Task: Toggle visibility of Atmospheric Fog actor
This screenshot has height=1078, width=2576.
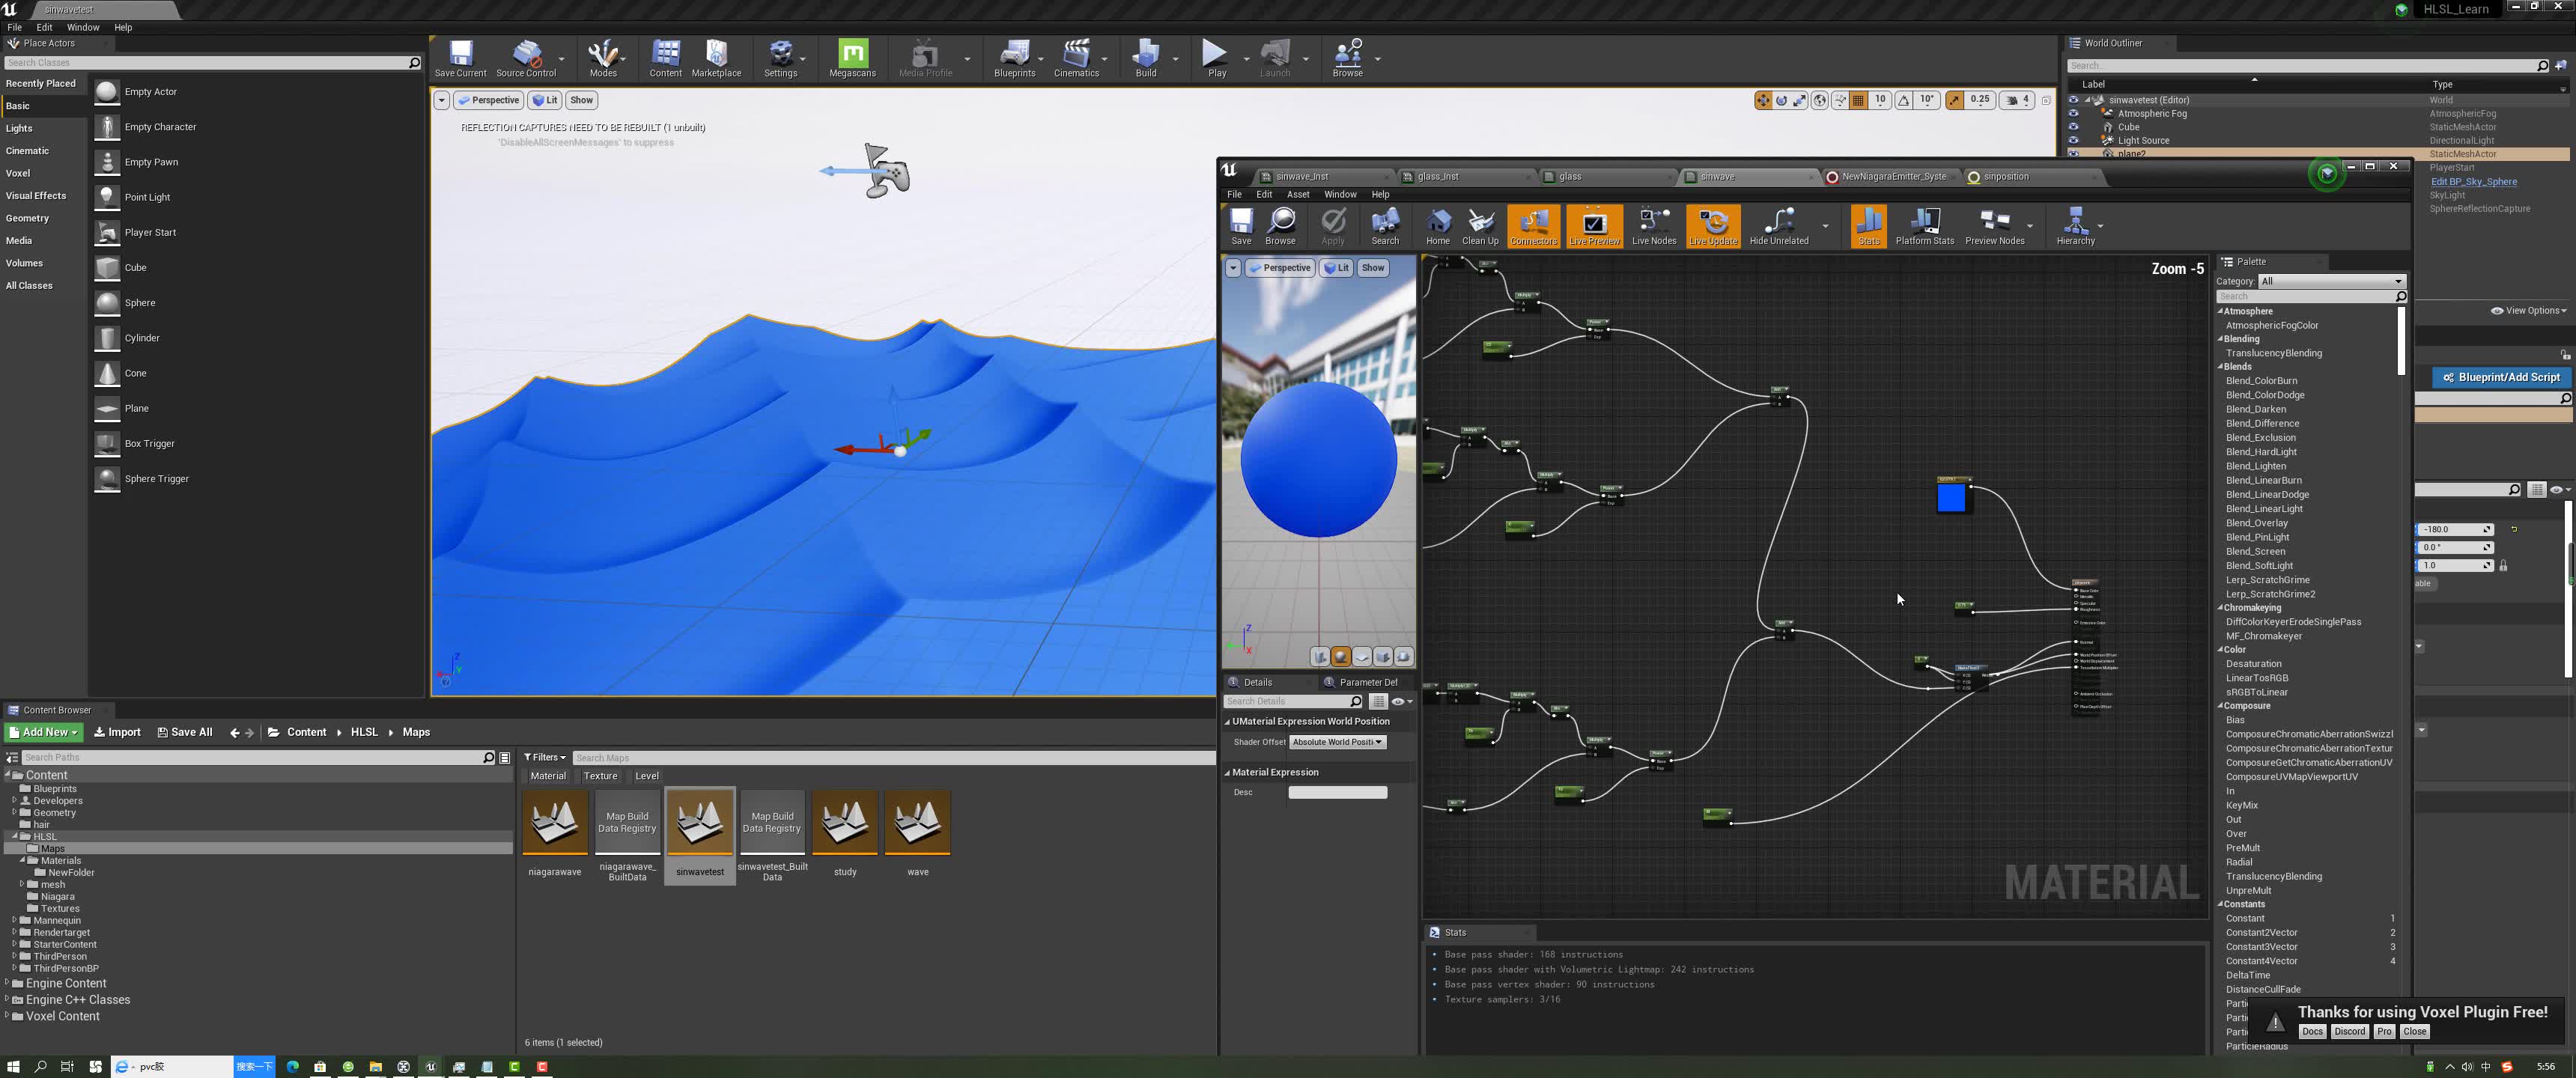Action: [x=2073, y=113]
